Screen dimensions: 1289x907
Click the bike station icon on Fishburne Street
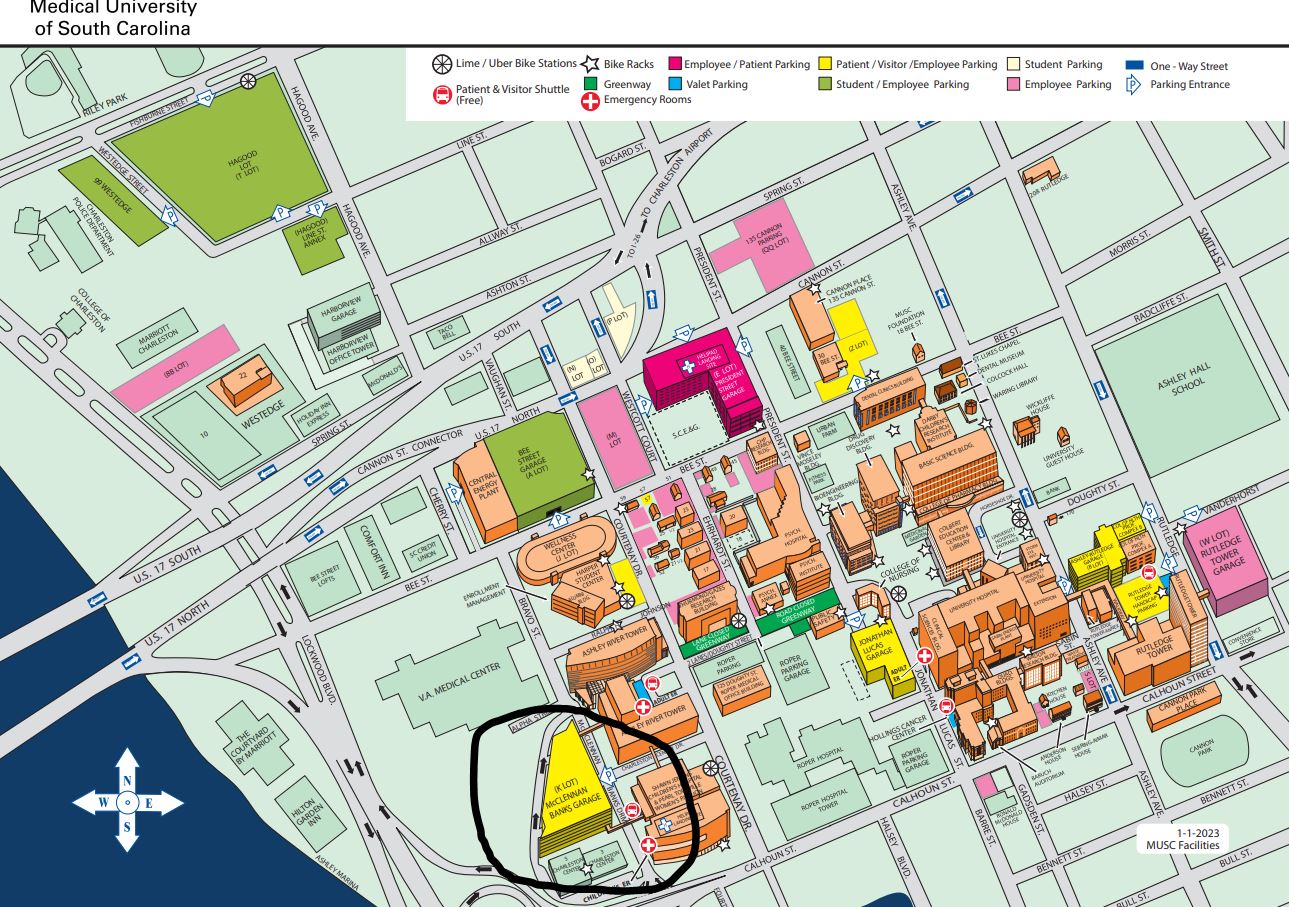coord(247,79)
